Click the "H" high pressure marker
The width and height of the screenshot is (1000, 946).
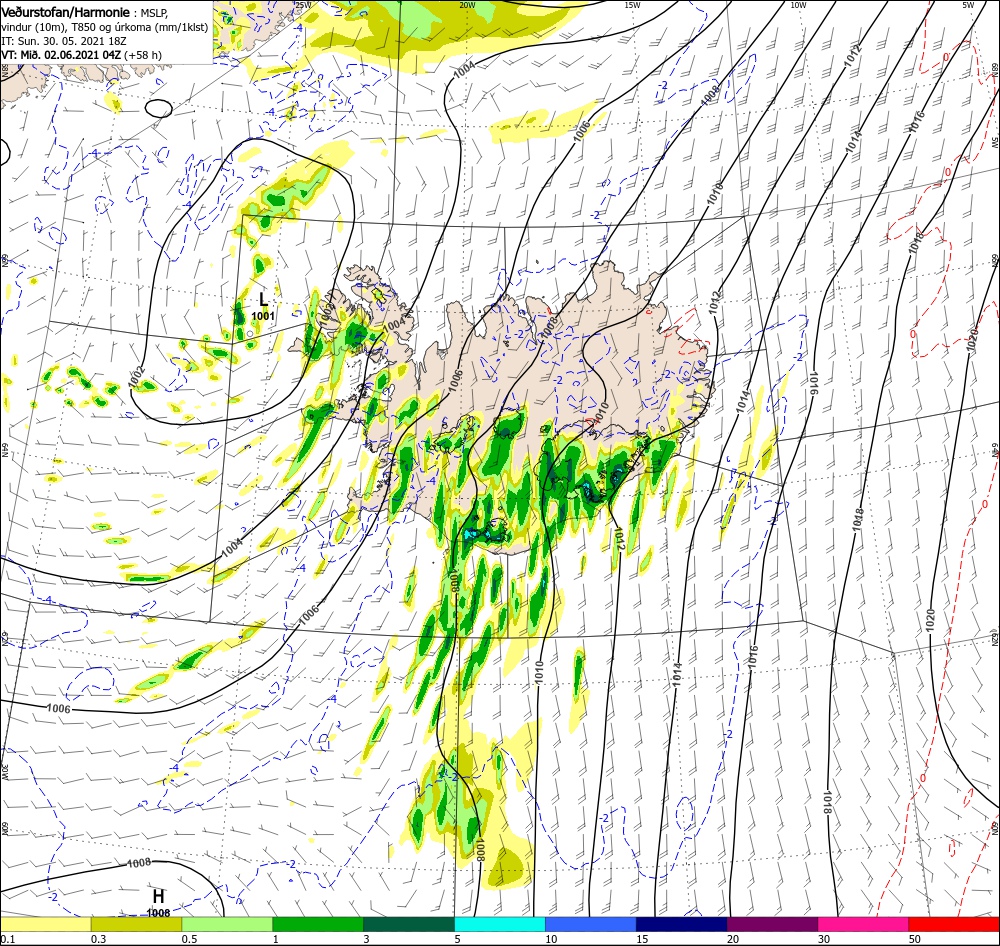click(158, 896)
